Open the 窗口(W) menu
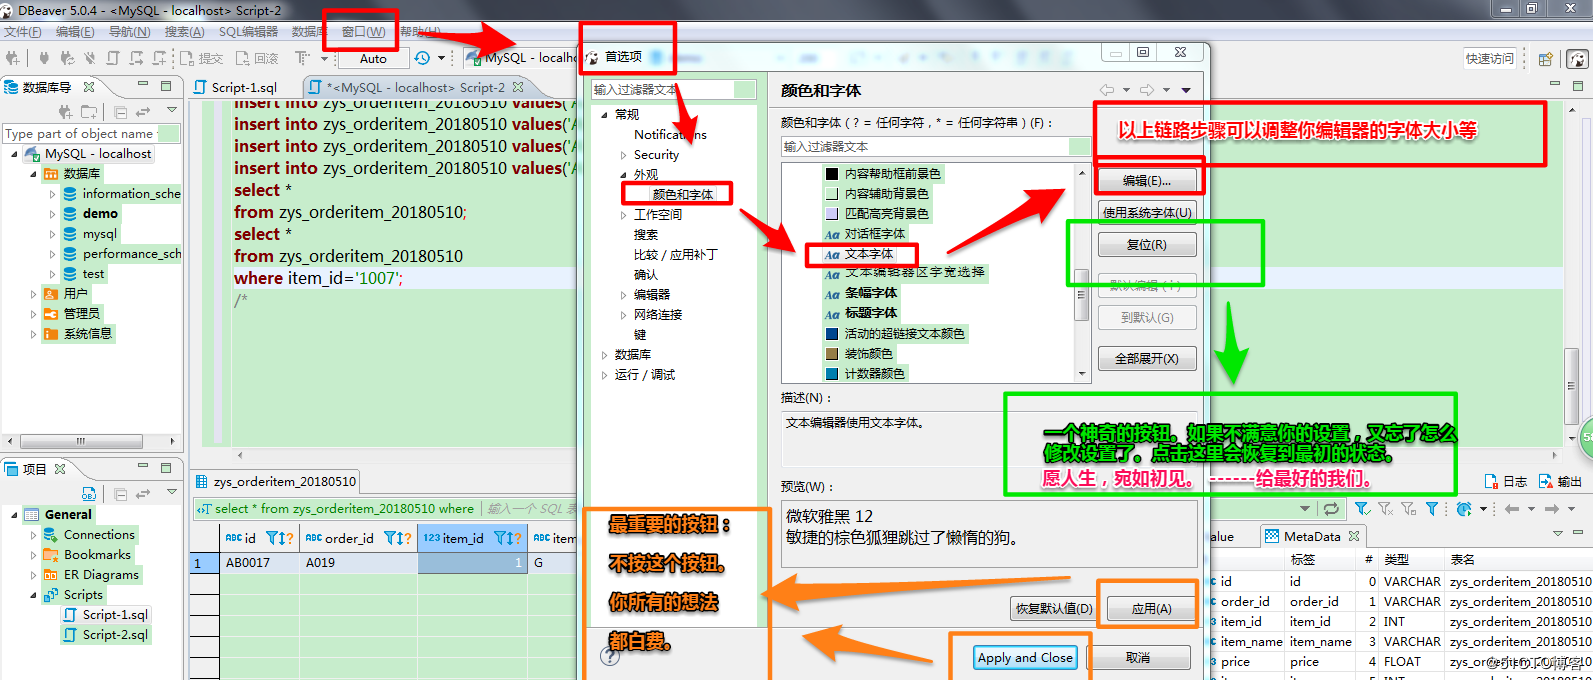Screen dimensions: 1593x680 pyautogui.click(x=363, y=32)
